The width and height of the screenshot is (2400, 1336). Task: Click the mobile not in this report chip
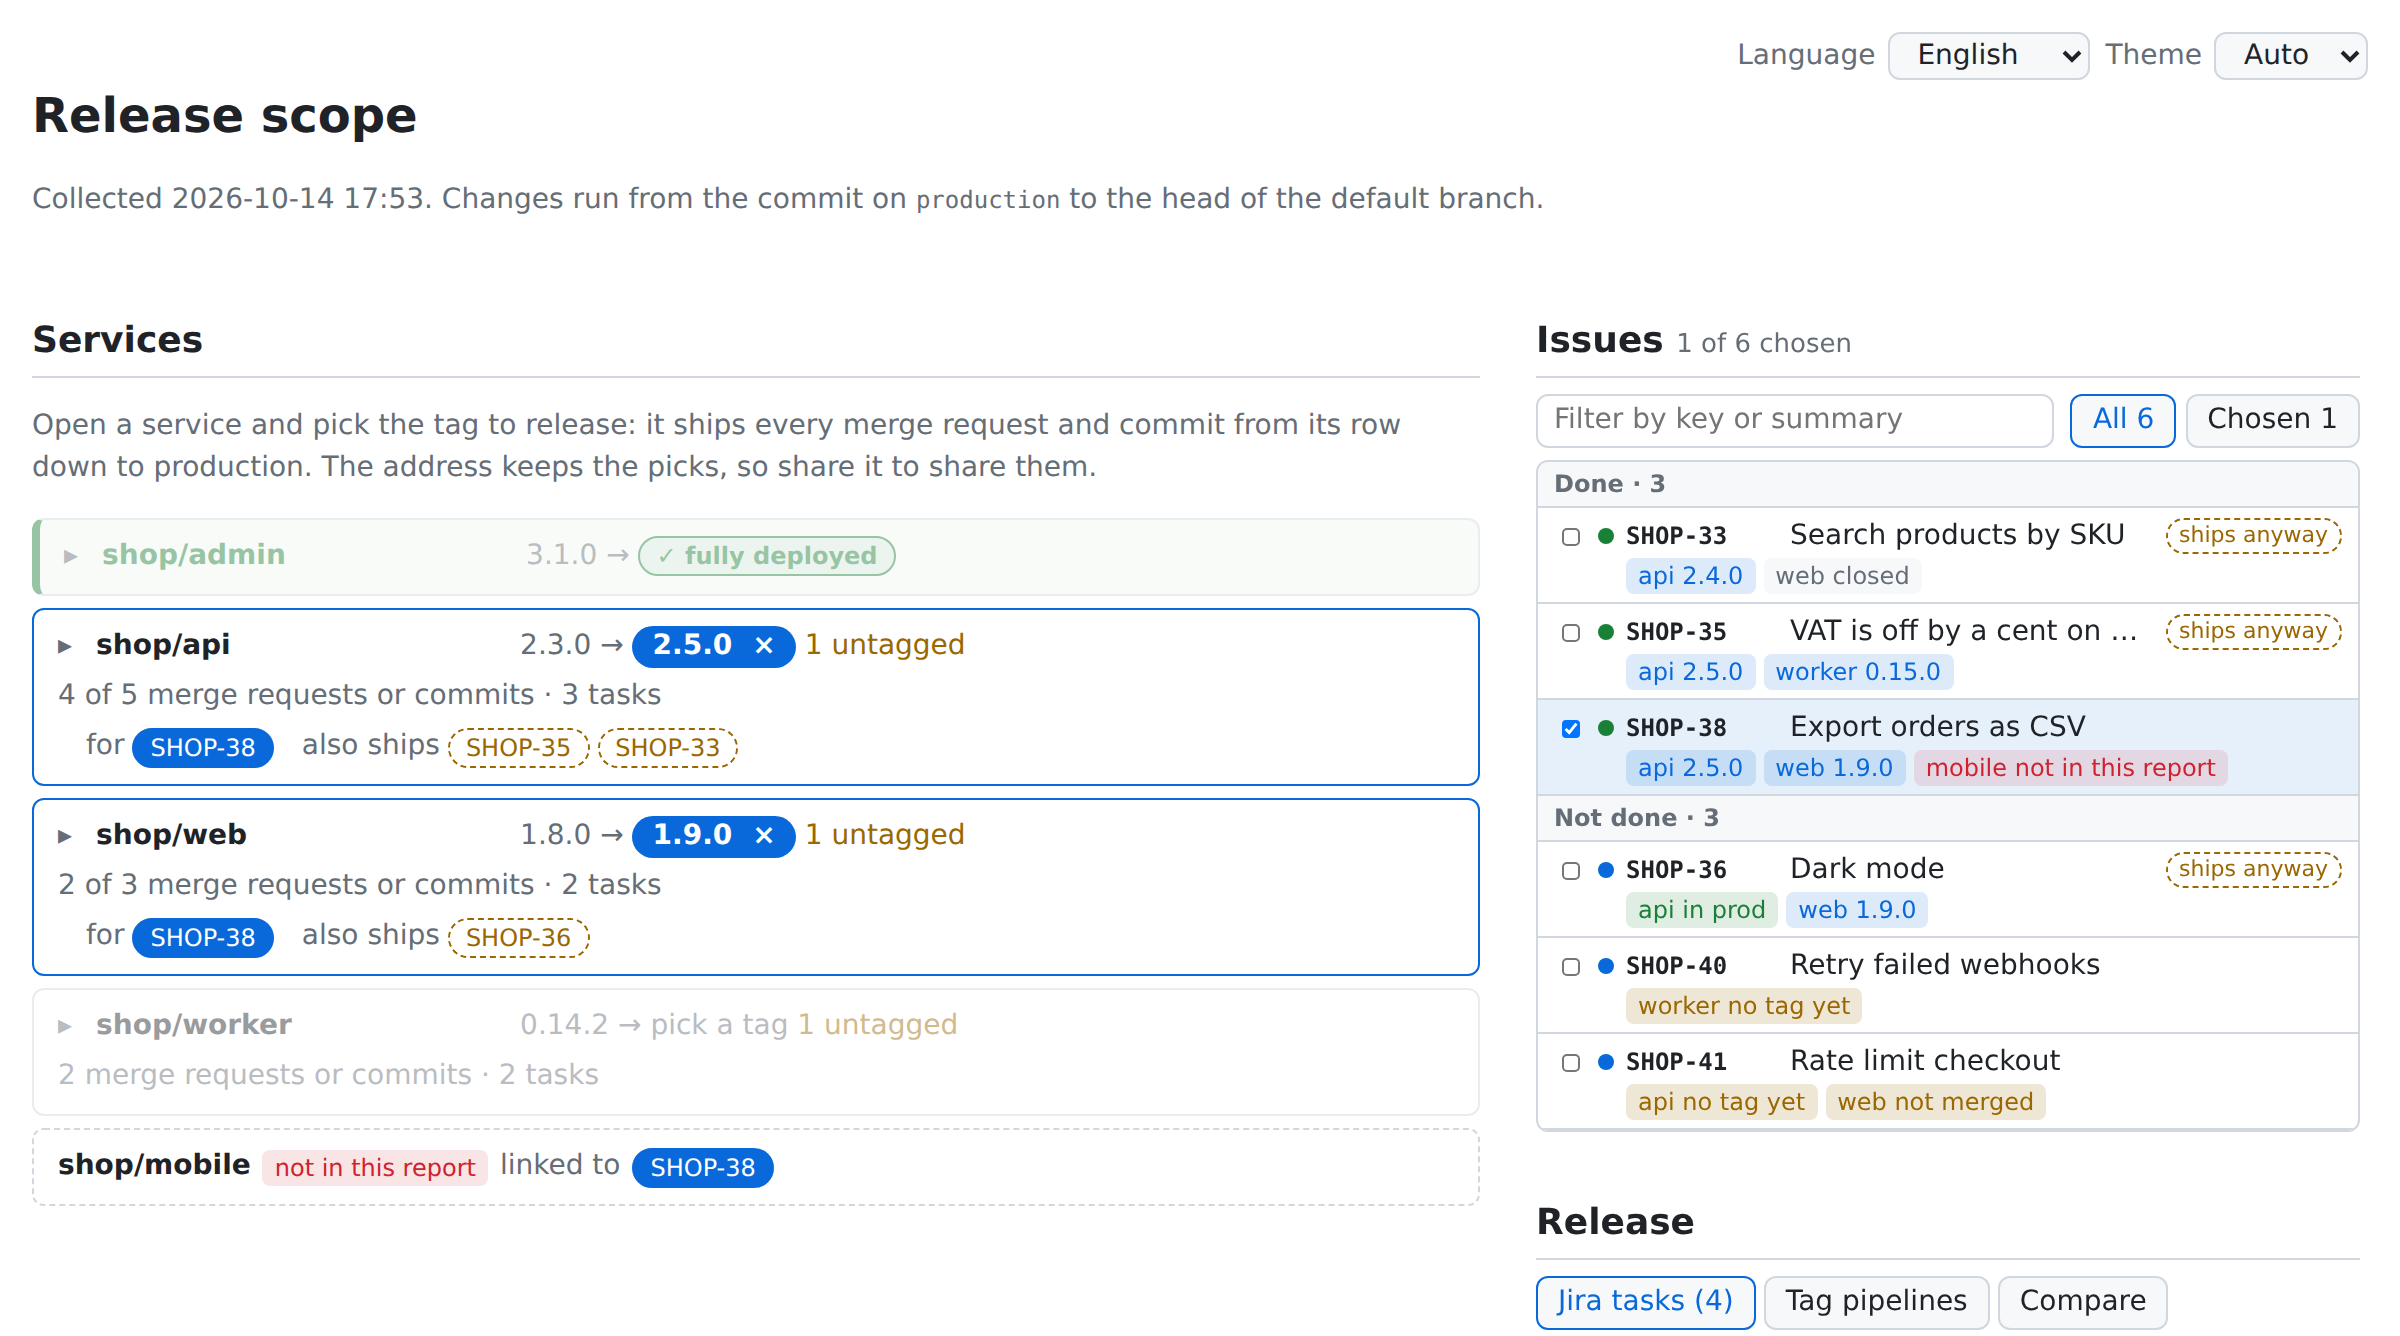[2070, 768]
